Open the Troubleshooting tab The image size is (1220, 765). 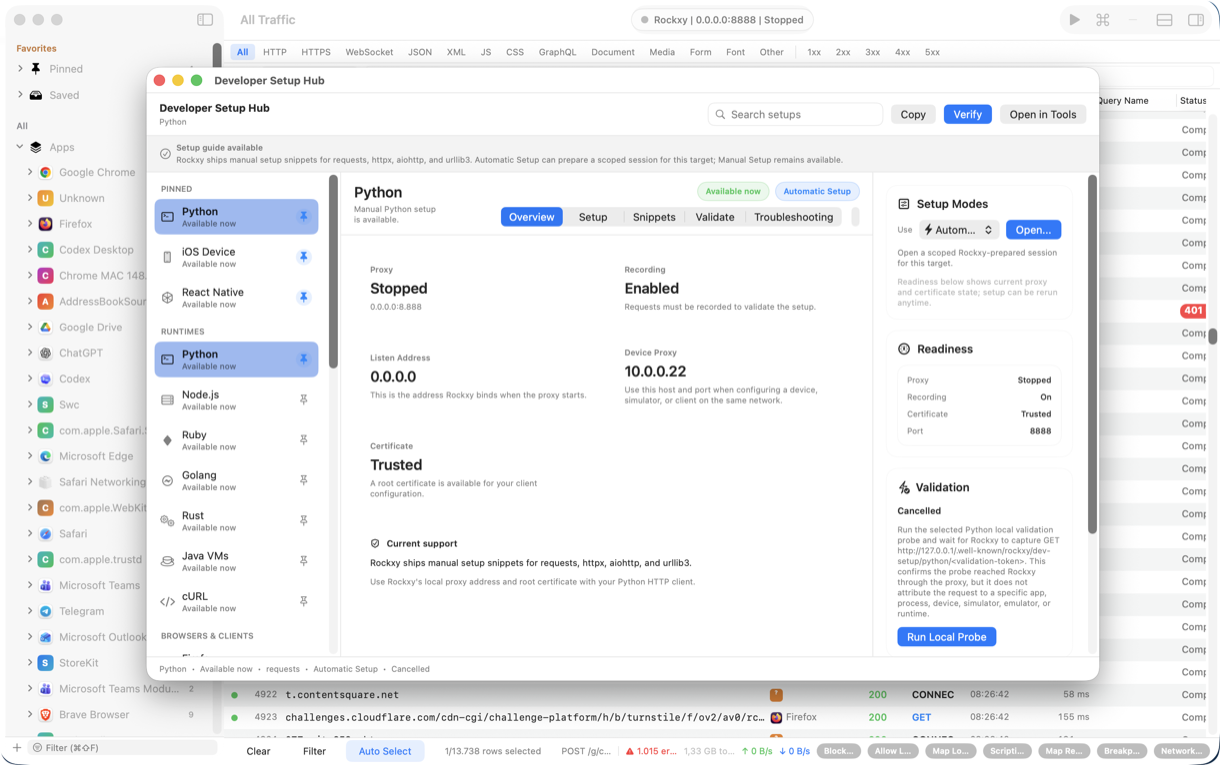click(794, 217)
